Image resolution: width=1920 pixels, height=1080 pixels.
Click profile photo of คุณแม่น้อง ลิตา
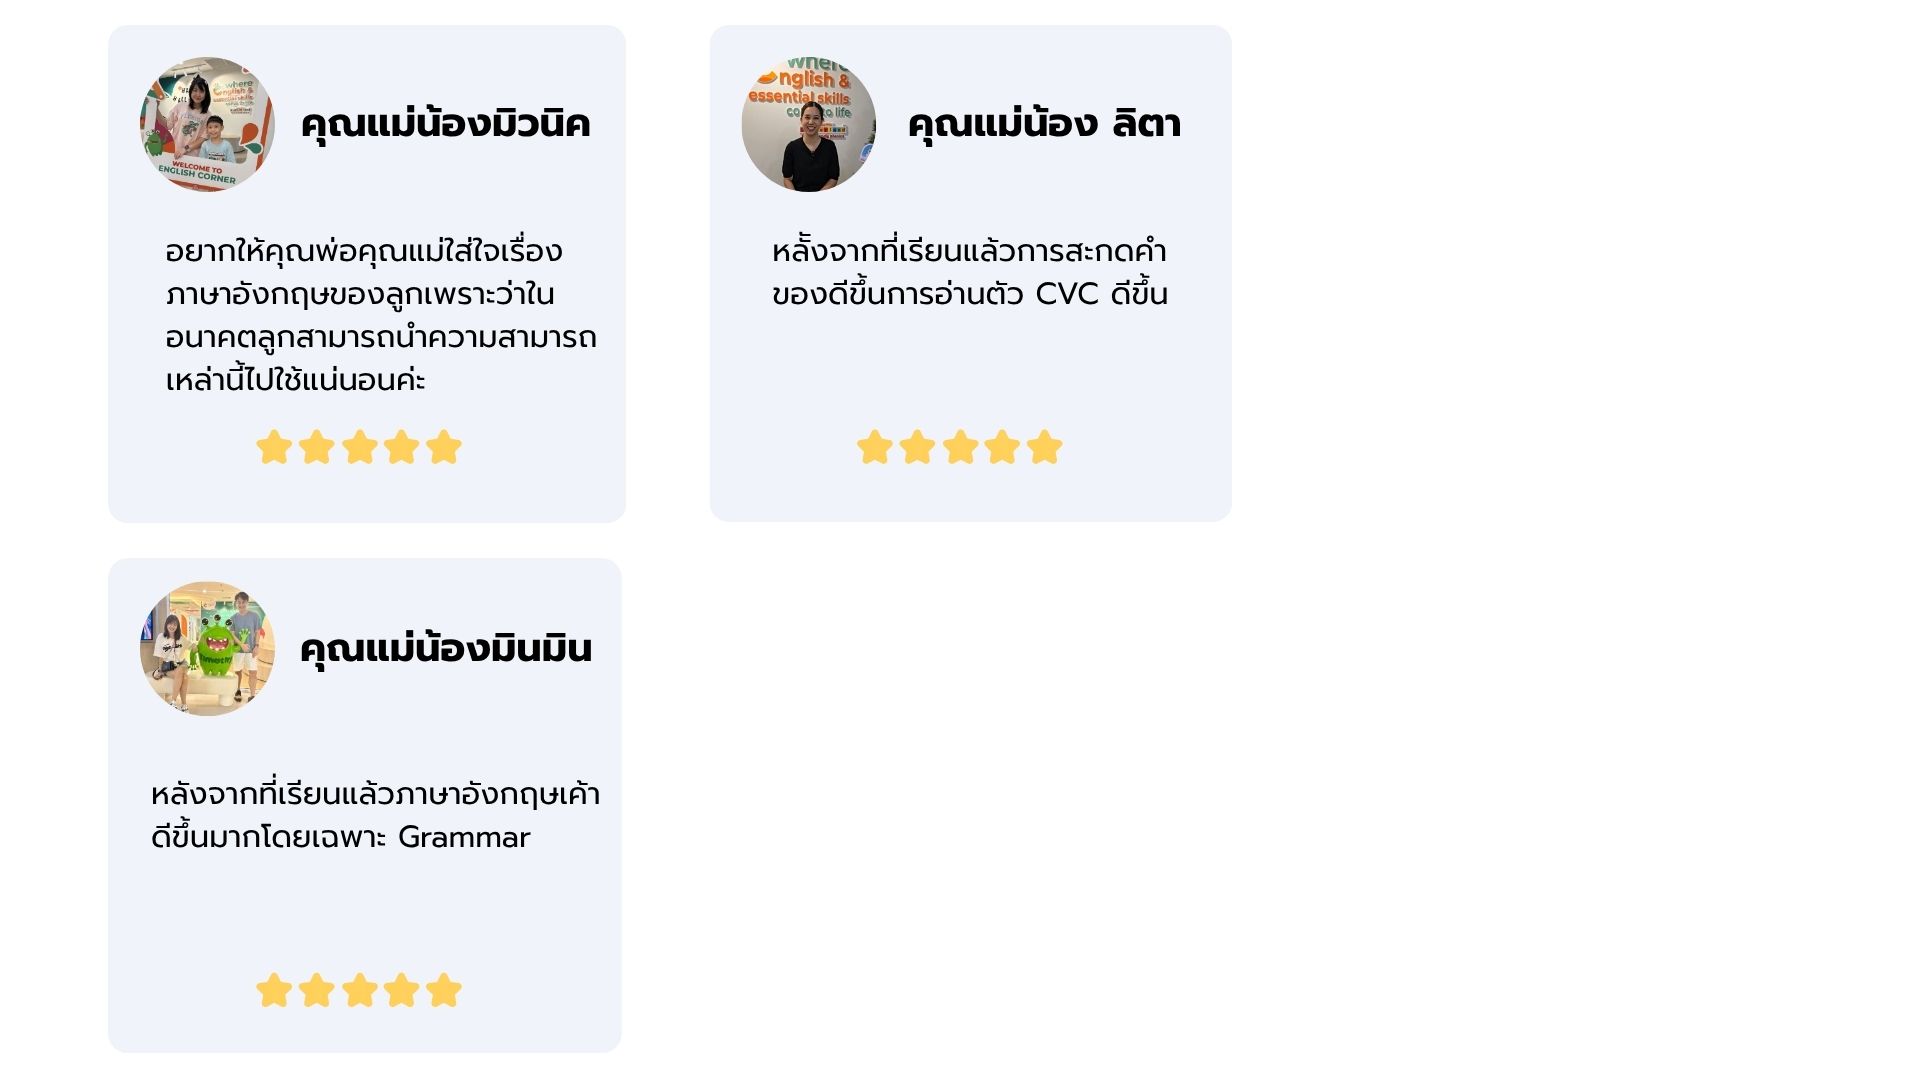point(809,124)
